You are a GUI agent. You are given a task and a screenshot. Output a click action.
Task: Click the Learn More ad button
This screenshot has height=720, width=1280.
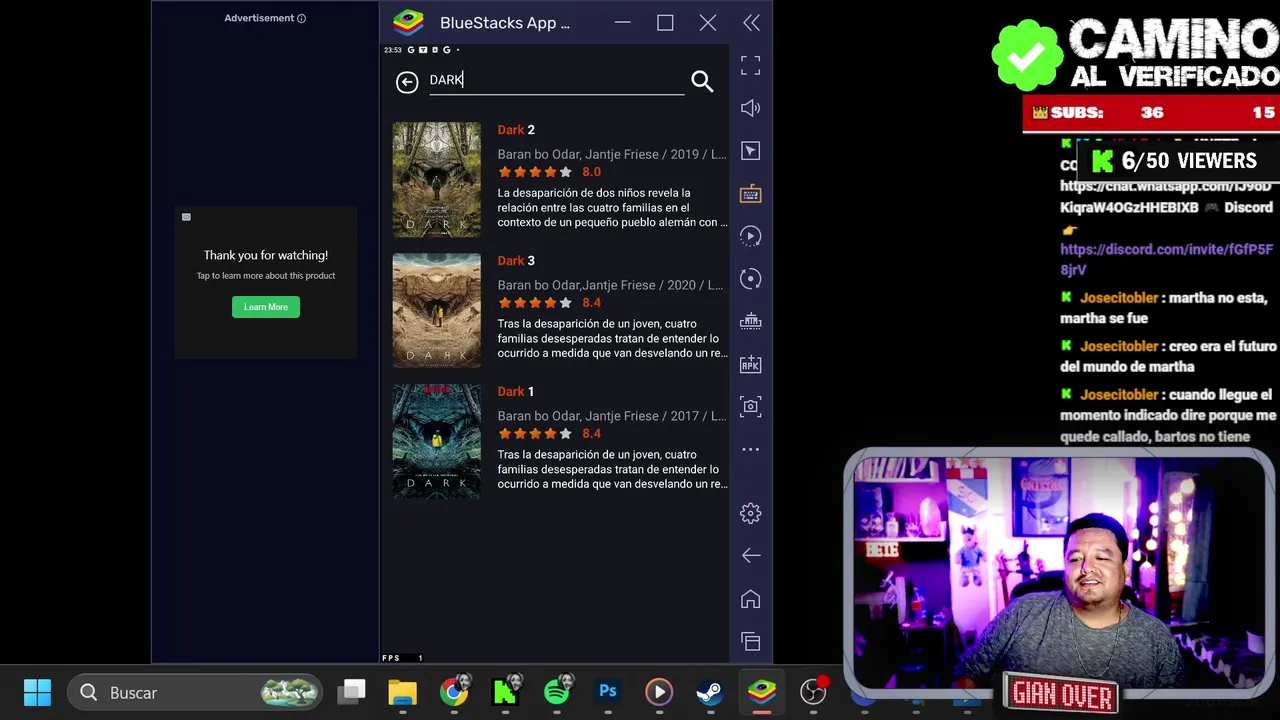tap(266, 307)
